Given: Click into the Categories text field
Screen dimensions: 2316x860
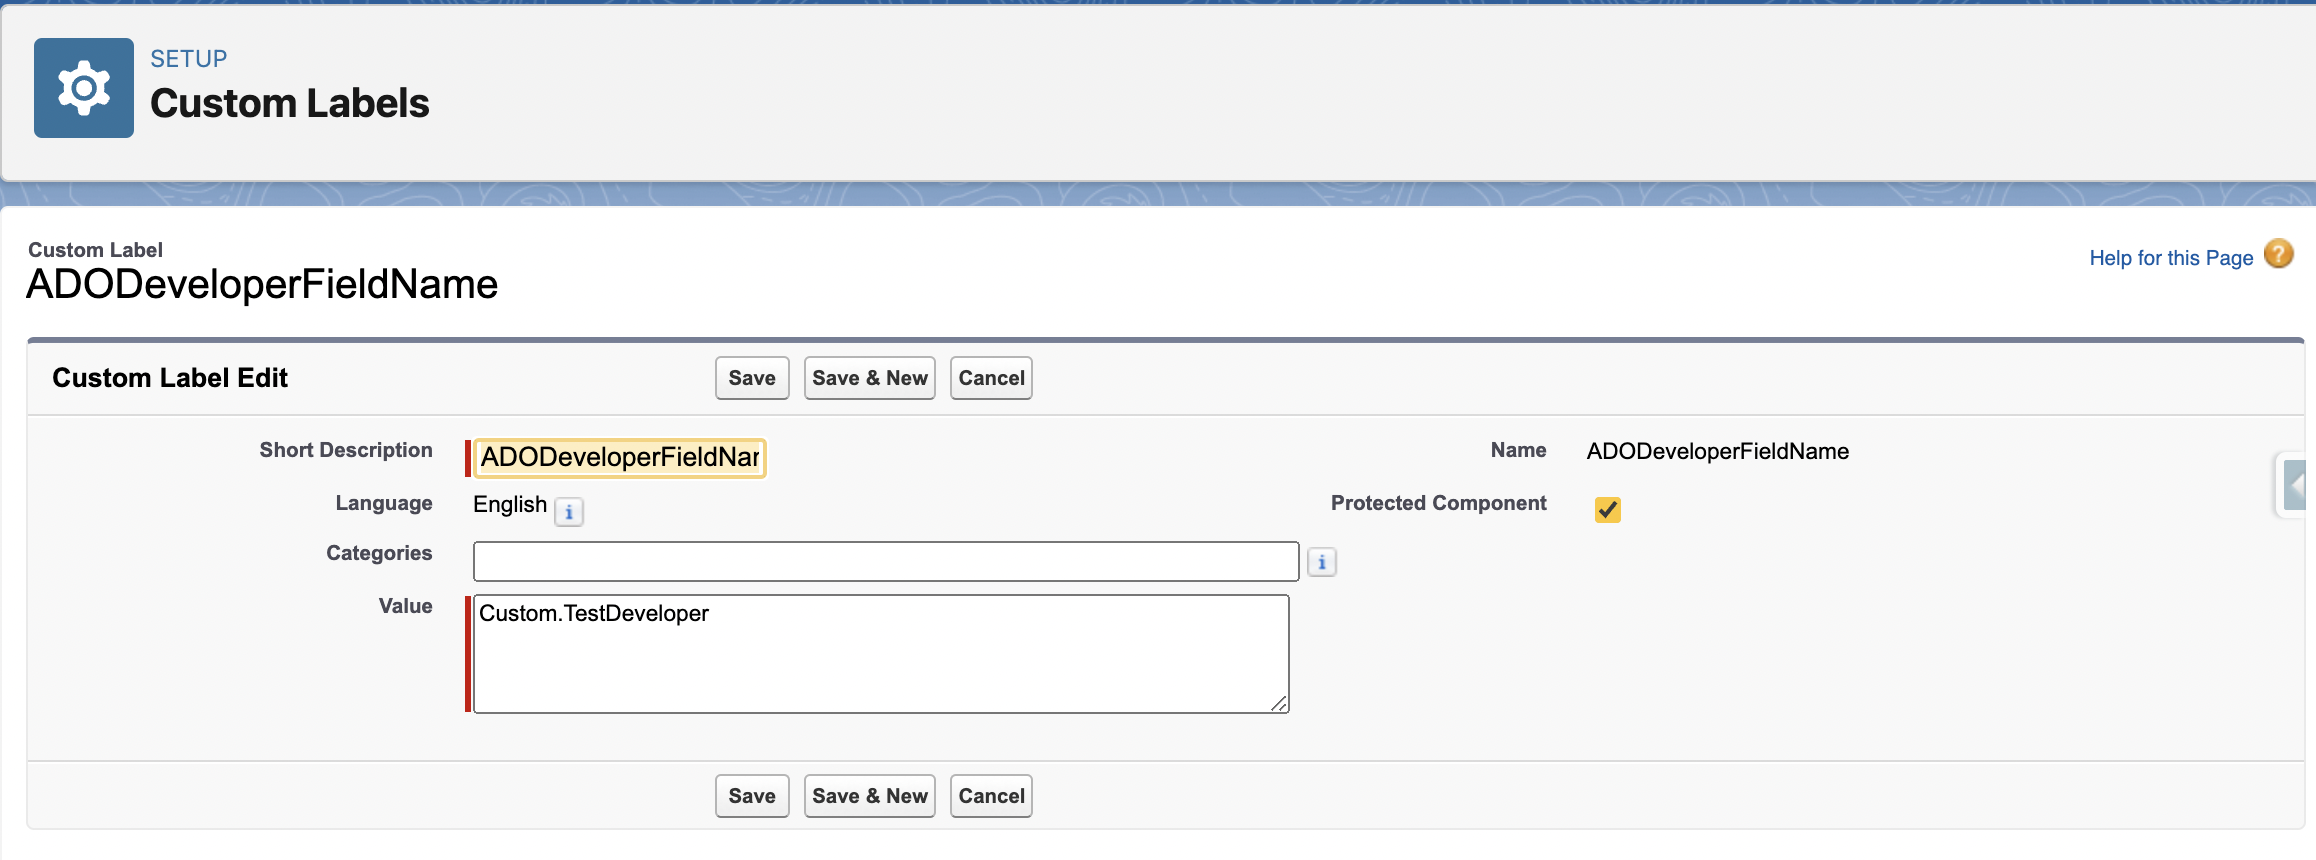Looking at the screenshot, I should point(886,562).
